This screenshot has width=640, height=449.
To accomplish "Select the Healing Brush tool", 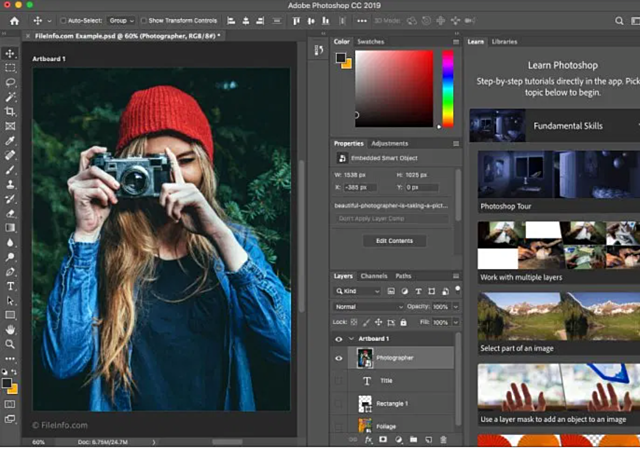I will click(10, 155).
